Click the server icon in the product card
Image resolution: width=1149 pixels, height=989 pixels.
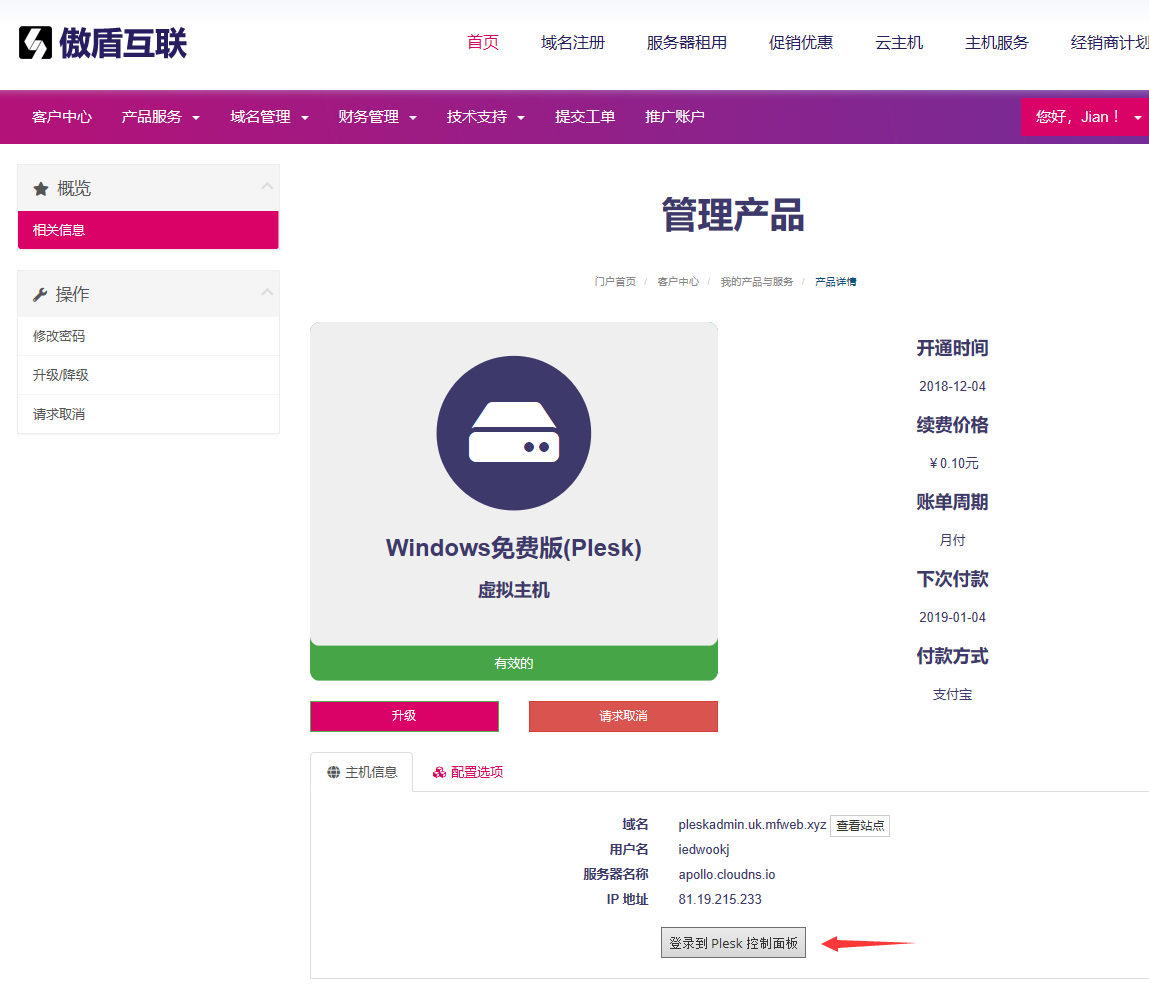[x=513, y=432]
